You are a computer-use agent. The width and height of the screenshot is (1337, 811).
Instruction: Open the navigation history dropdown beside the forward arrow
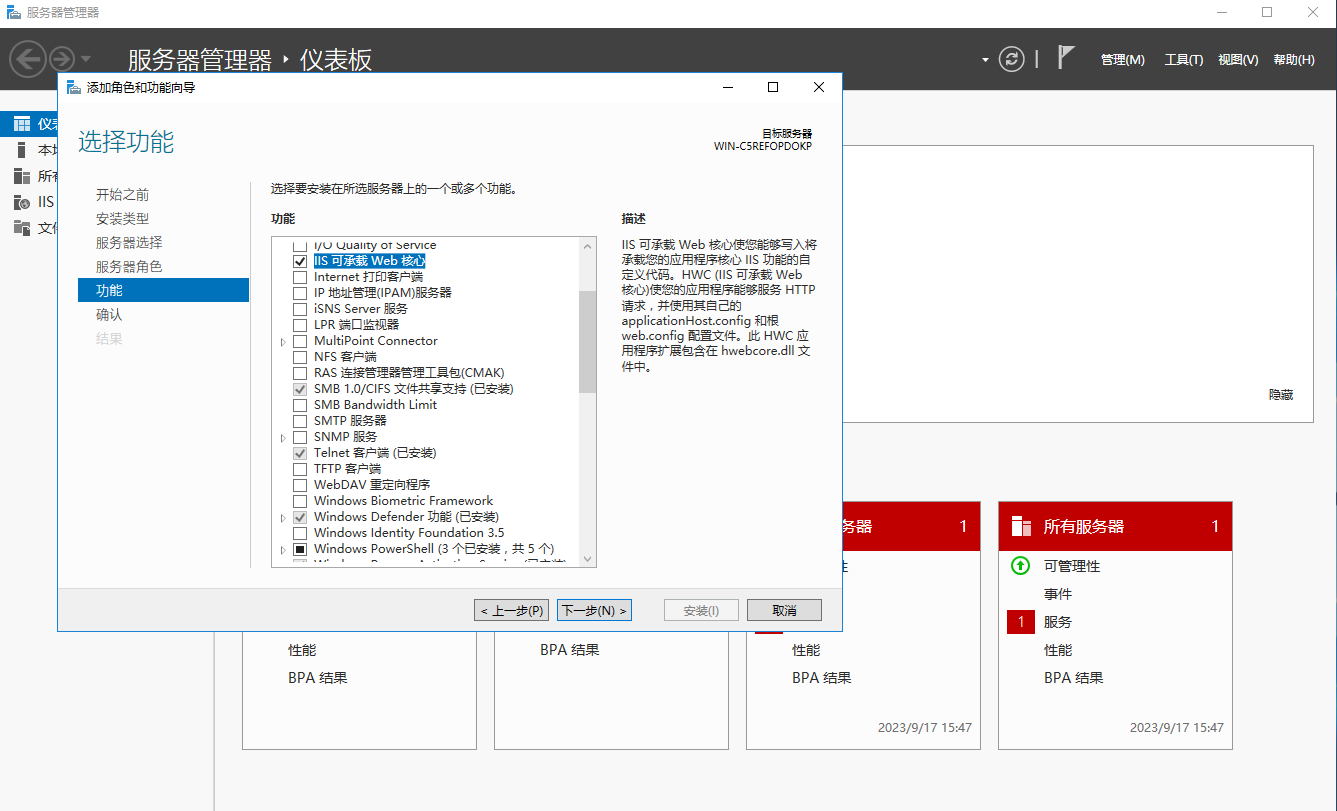coord(86,59)
